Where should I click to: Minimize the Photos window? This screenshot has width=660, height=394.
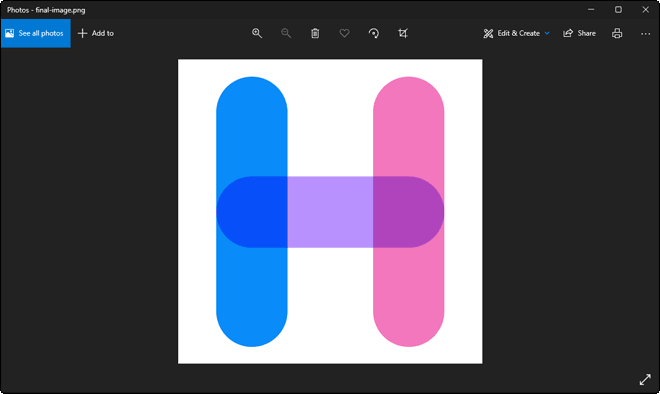tap(591, 9)
